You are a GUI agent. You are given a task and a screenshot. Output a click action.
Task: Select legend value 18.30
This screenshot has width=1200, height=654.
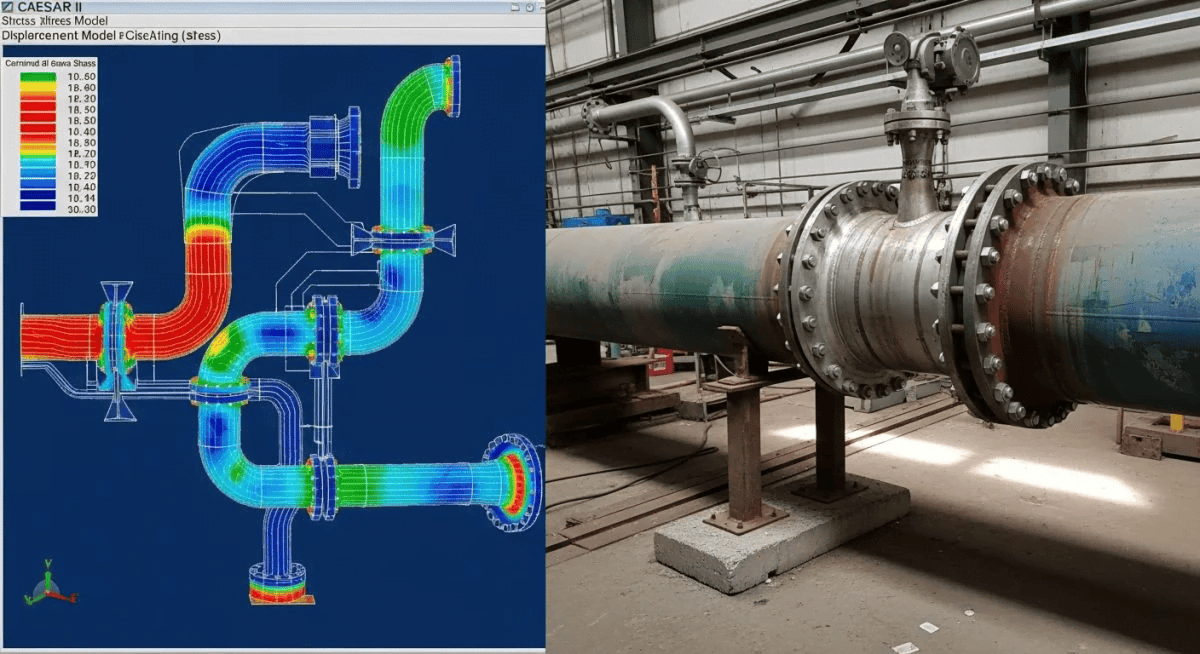82,99
